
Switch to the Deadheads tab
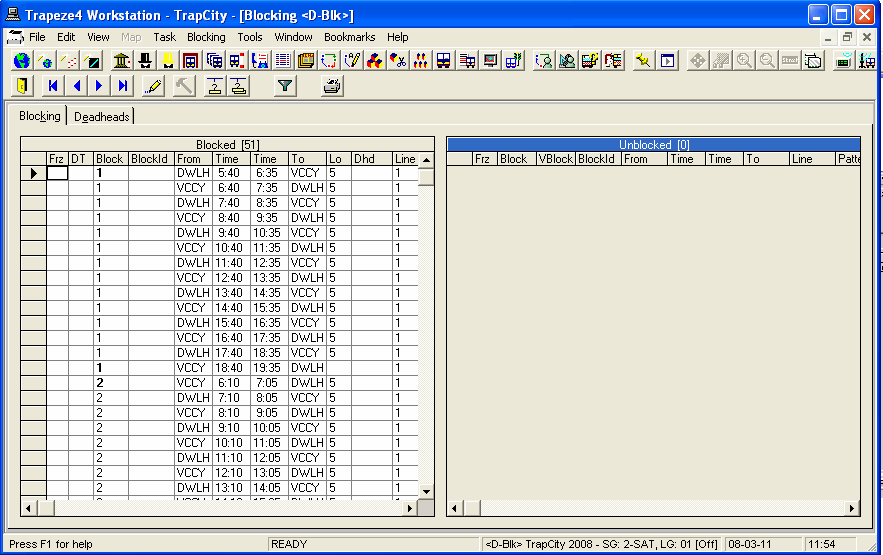[102, 117]
